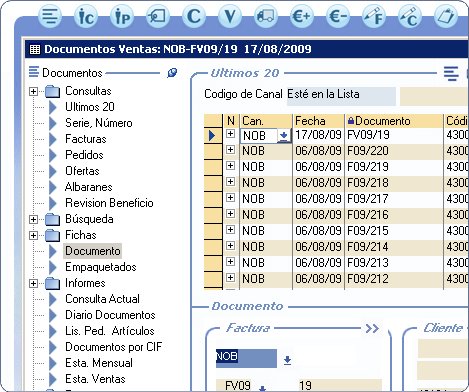The width and height of the screenshot is (469, 392).
Task: Select Pedidos in the documents tree
Action: click(84, 155)
